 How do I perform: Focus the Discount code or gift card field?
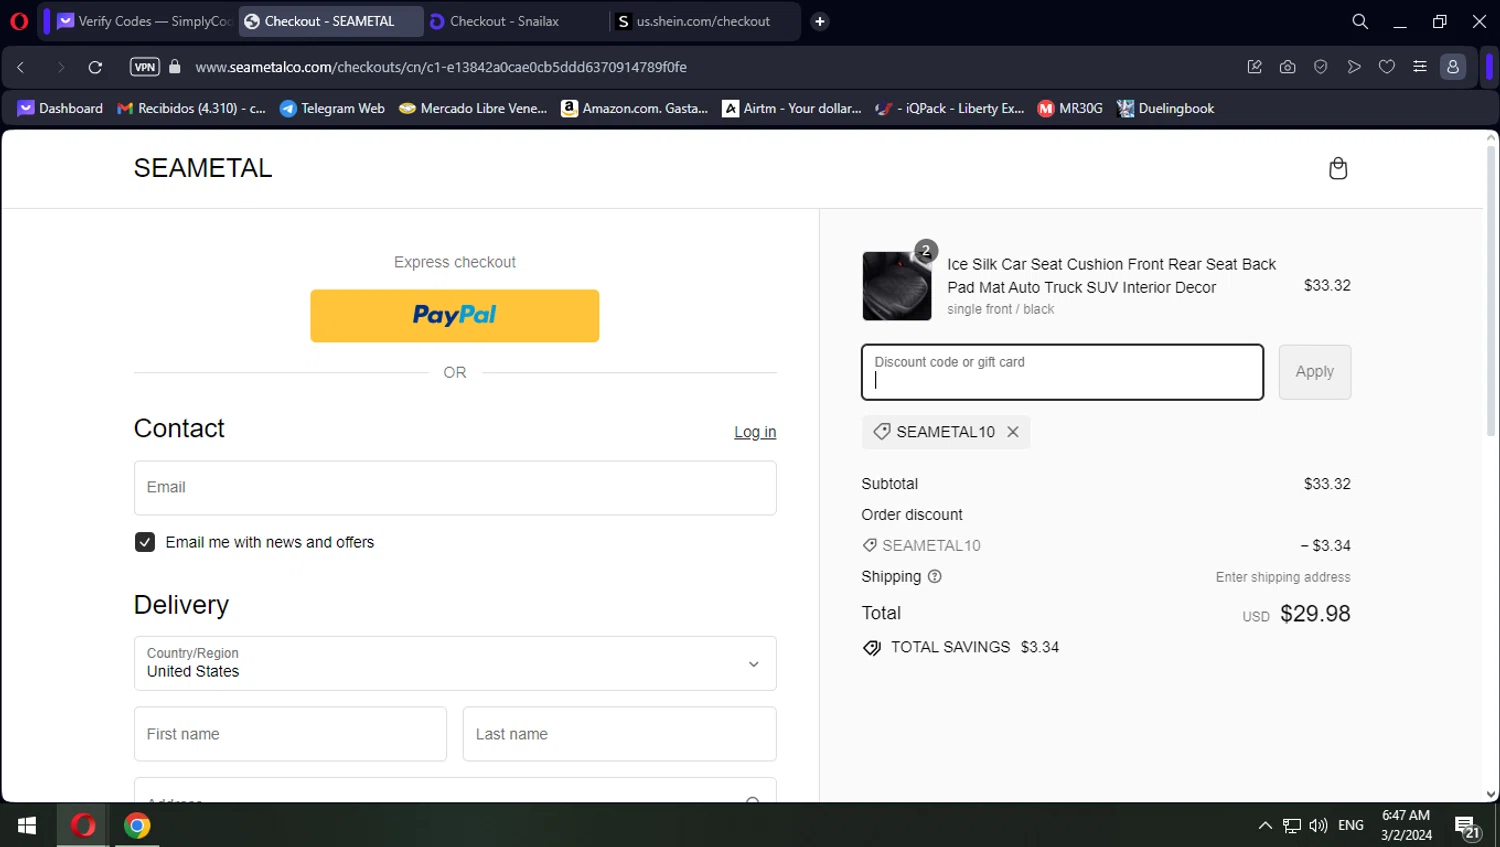pos(1062,372)
